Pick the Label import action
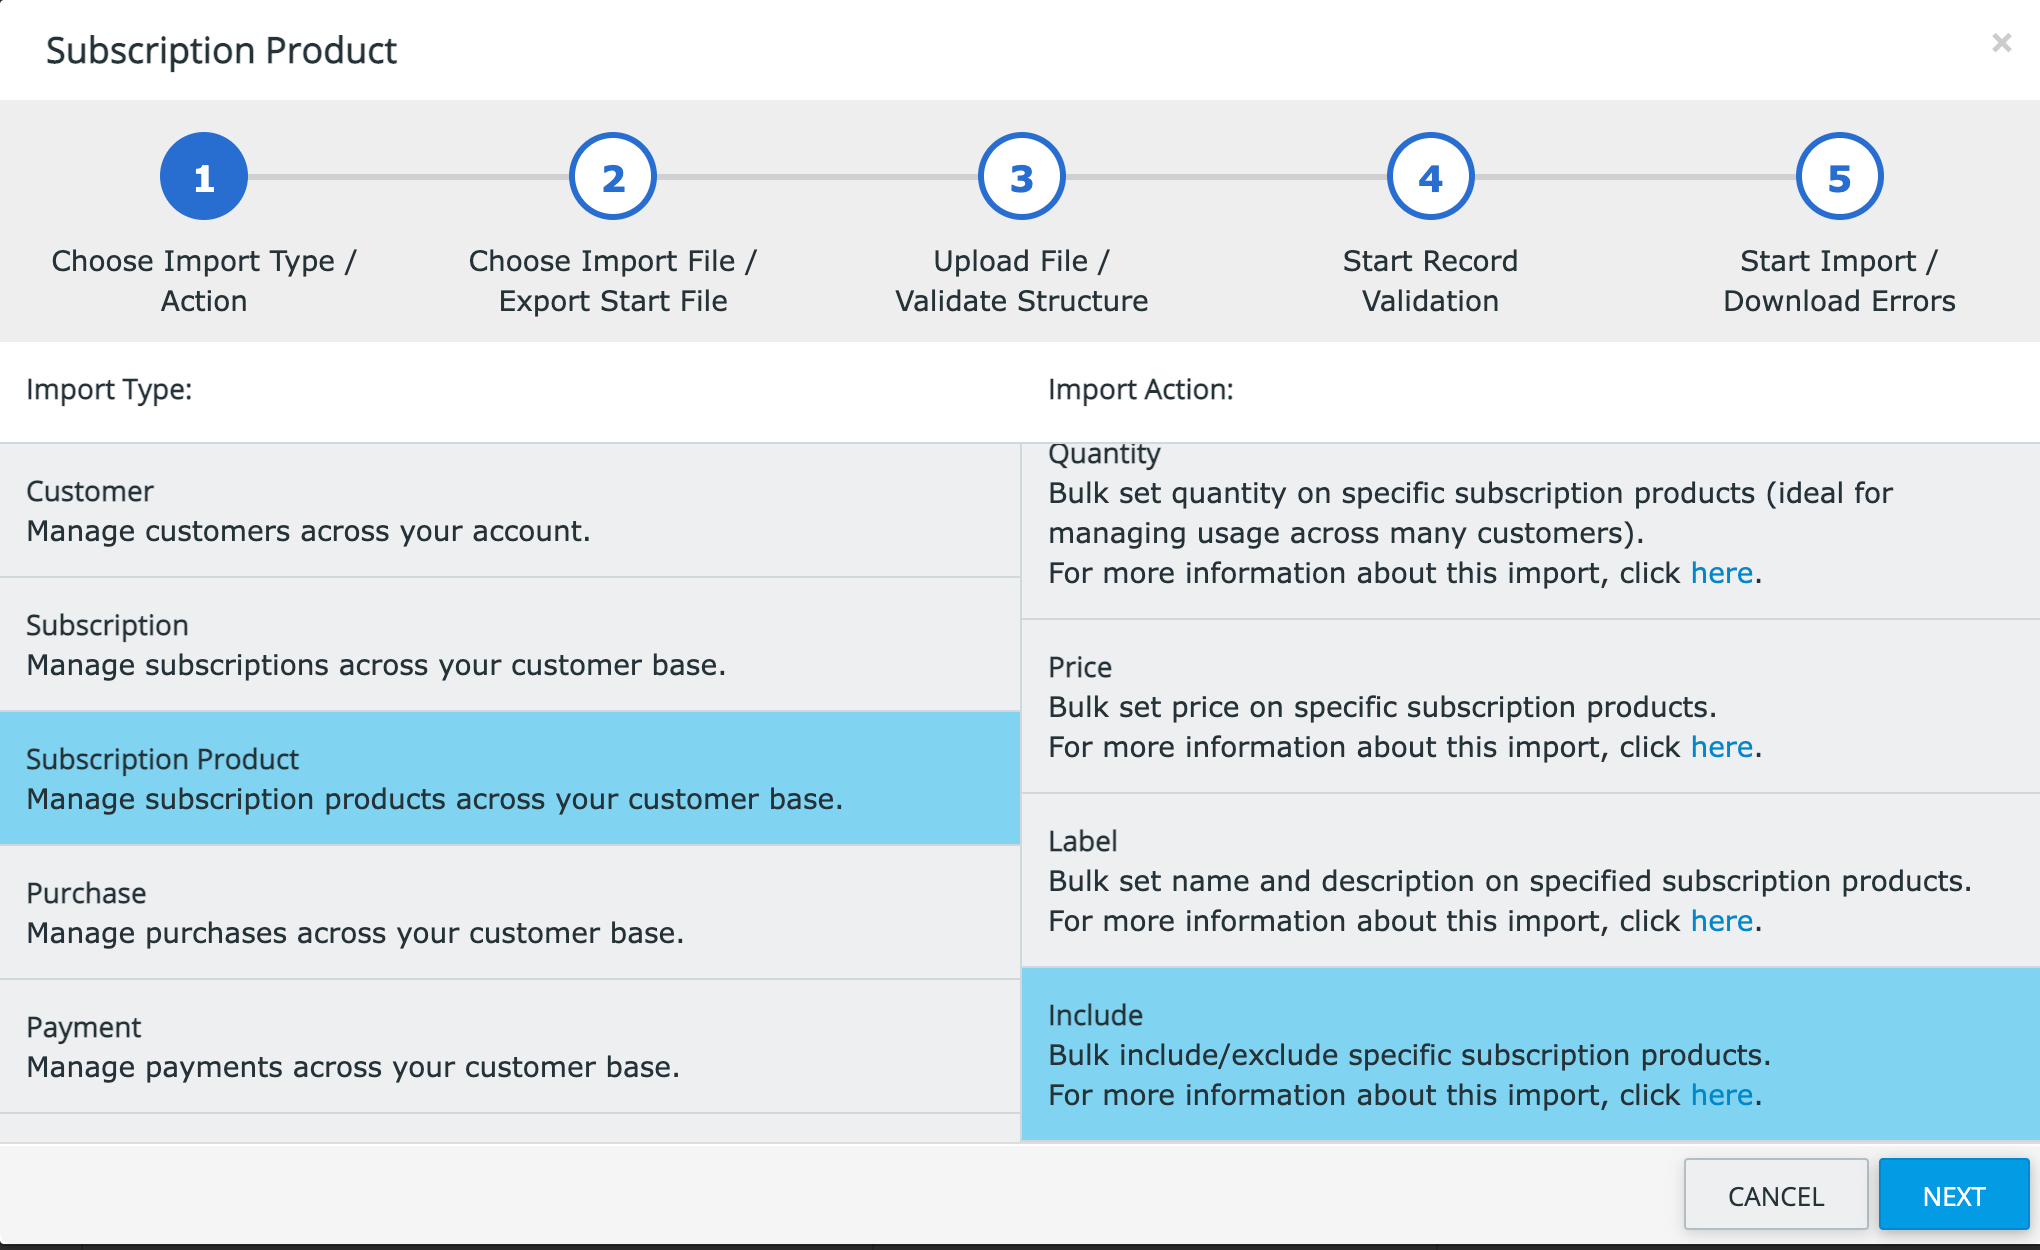 pos(1531,881)
